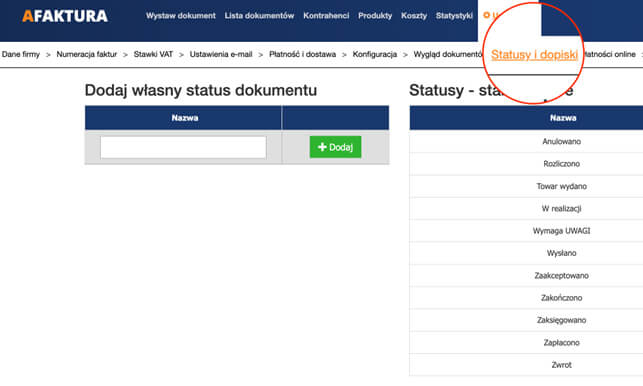Select the Rozliczono status row
Screen dimensions: 643x386
click(x=526, y=164)
